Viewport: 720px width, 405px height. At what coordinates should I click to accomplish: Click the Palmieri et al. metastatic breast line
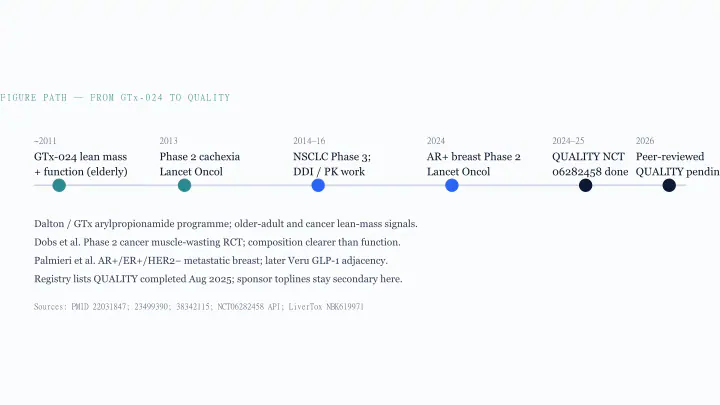click(x=211, y=260)
